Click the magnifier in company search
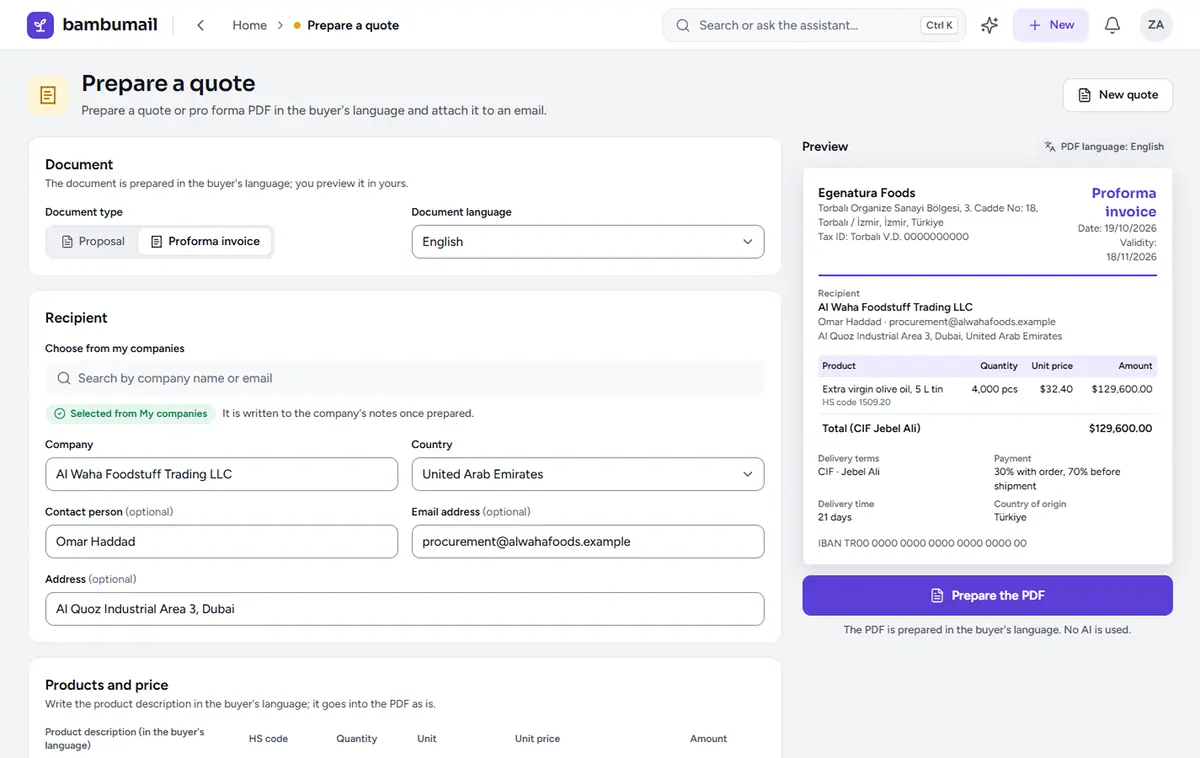1200x758 pixels. point(64,378)
